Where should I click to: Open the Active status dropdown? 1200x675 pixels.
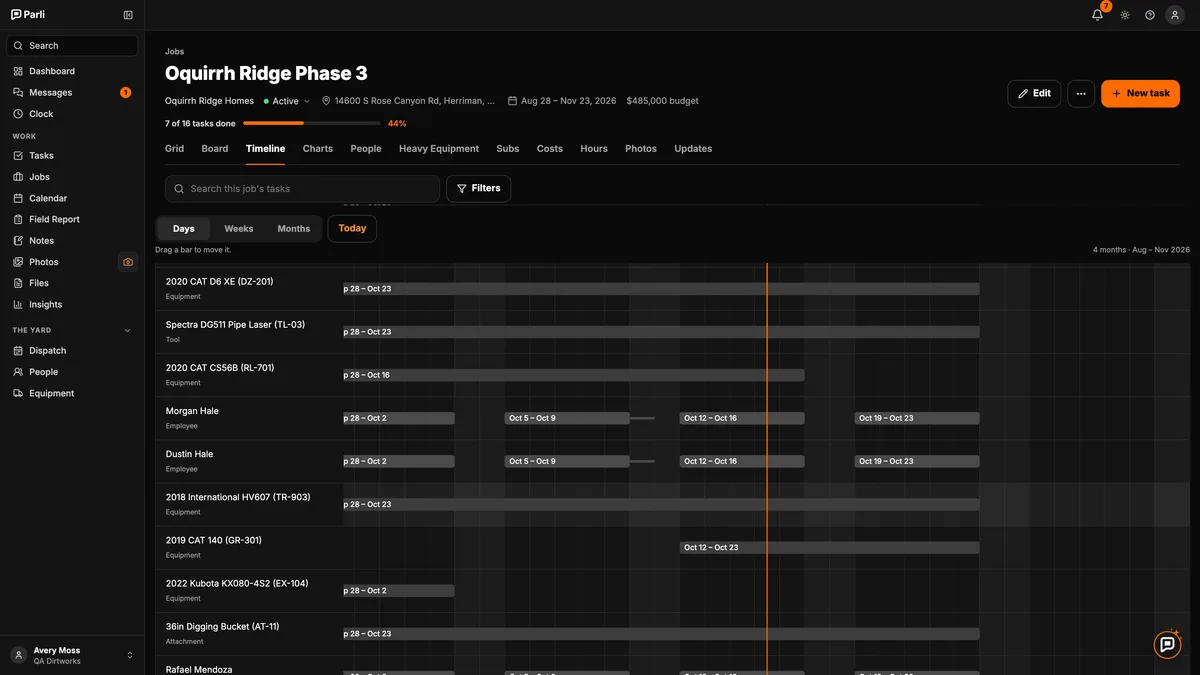tap(287, 101)
